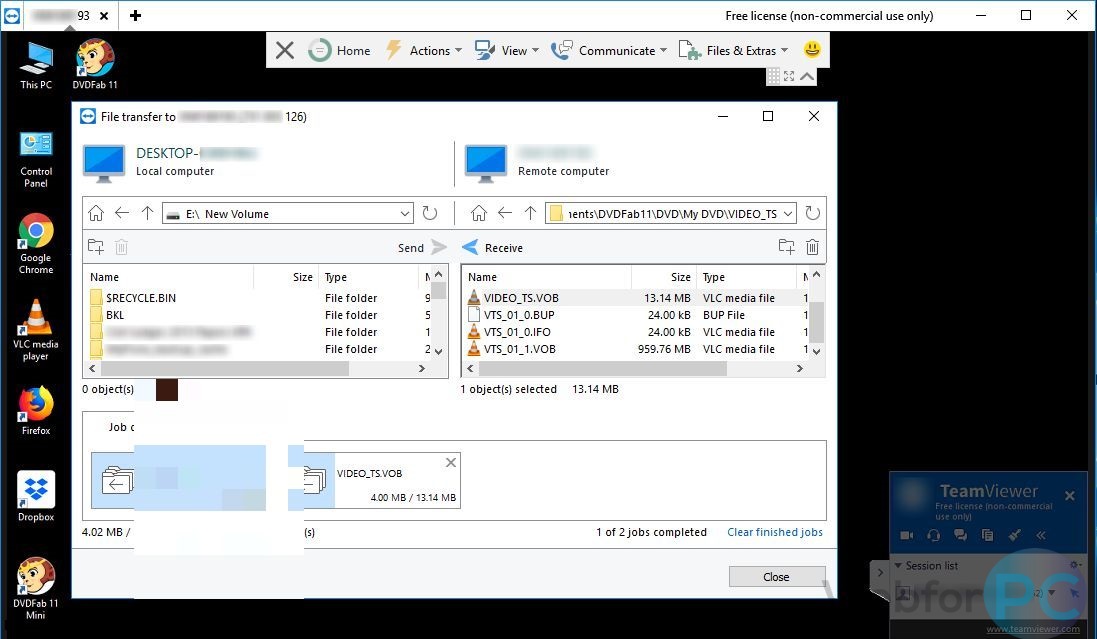This screenshot has height=639, width=1097.
Task: Open Dropbox desktop shortcut
Action: 36,496
